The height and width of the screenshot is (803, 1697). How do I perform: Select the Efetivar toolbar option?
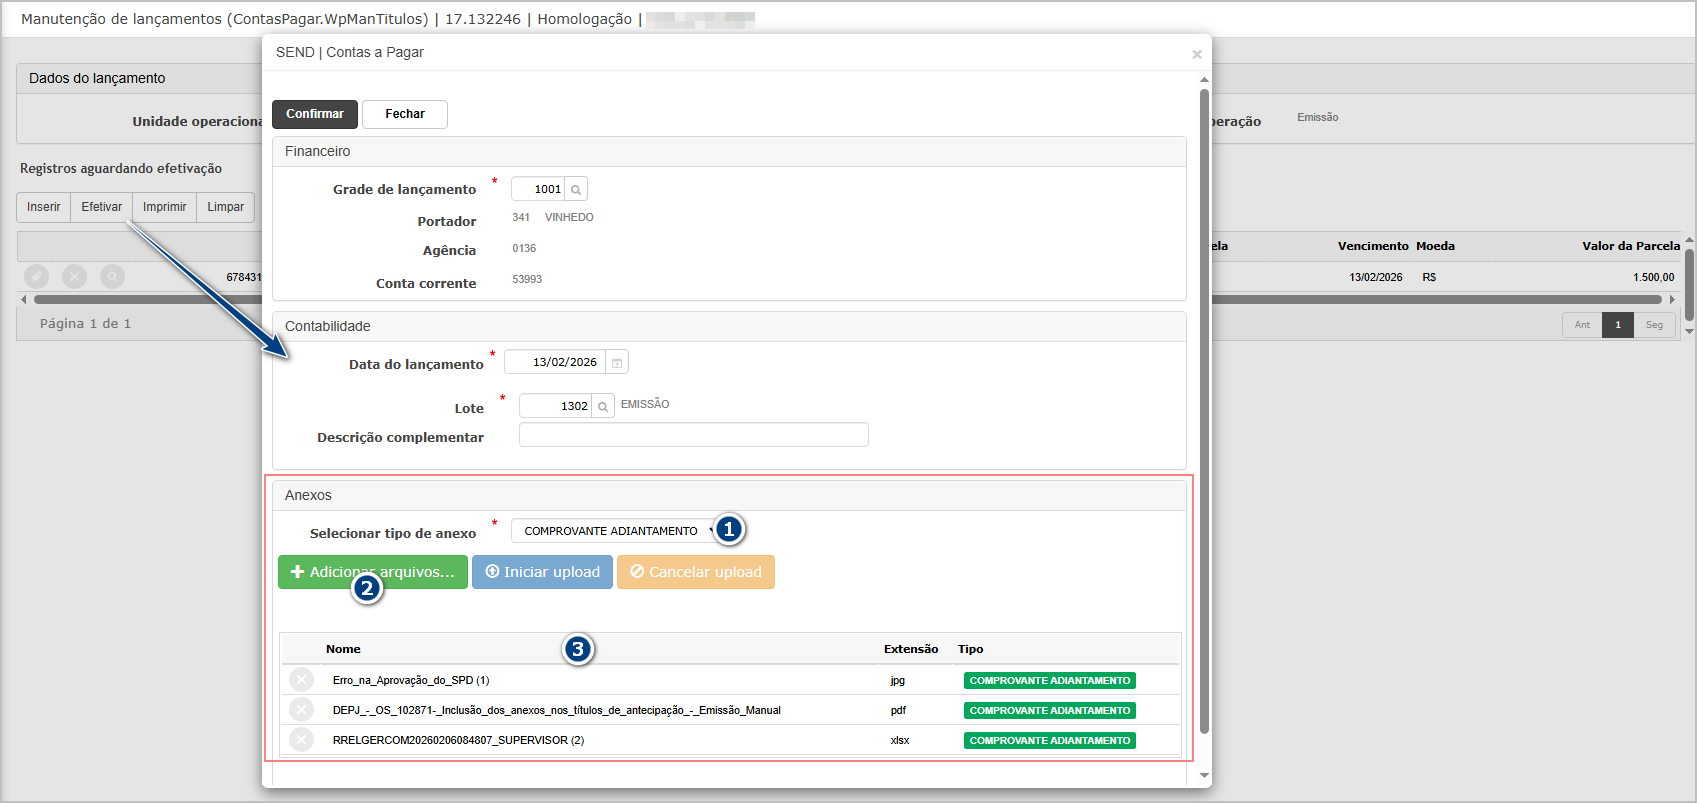(101, 207)
